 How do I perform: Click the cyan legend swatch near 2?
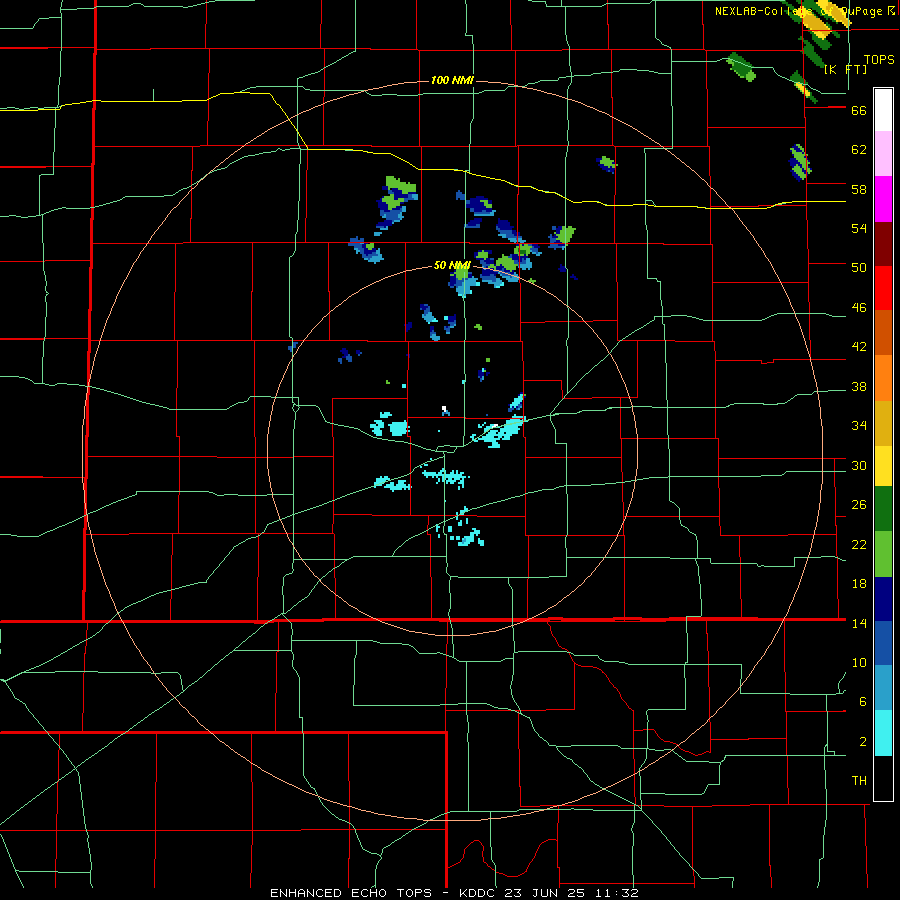point(883,733)
